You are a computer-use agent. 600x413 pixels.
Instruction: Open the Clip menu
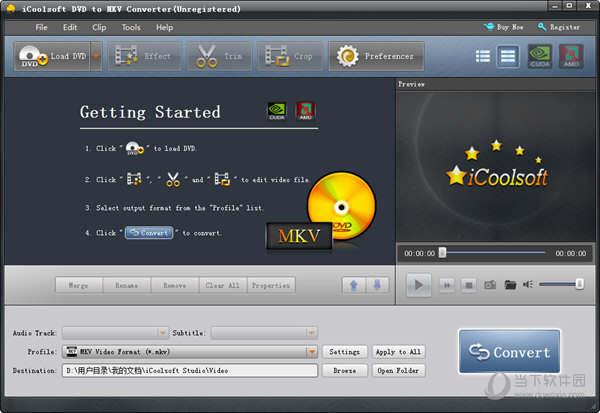tap(100, 27)
